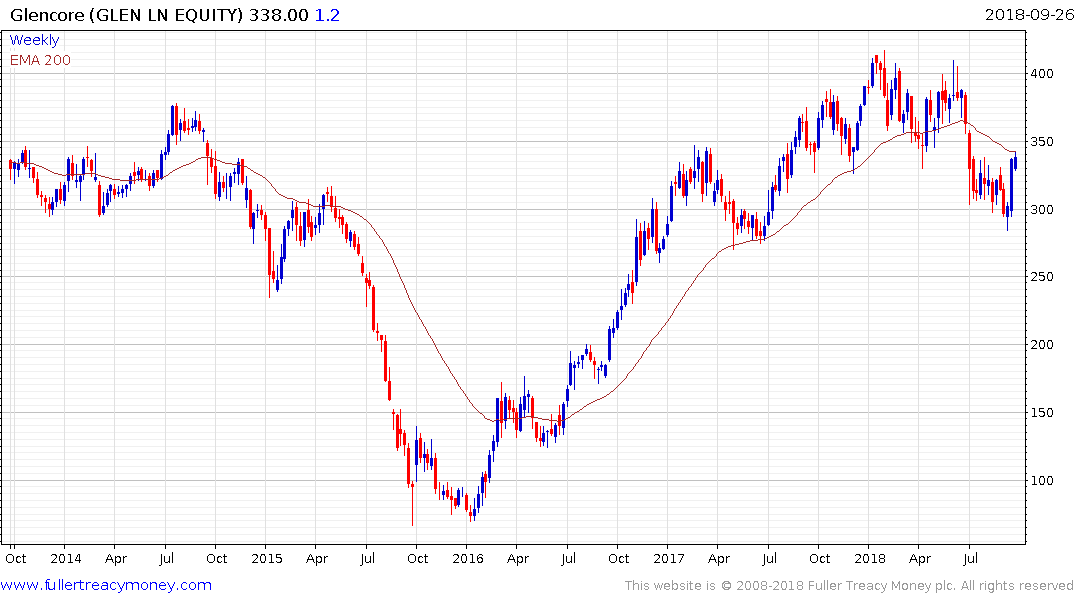Click the blue change value '1.2'

pos(327,15)
